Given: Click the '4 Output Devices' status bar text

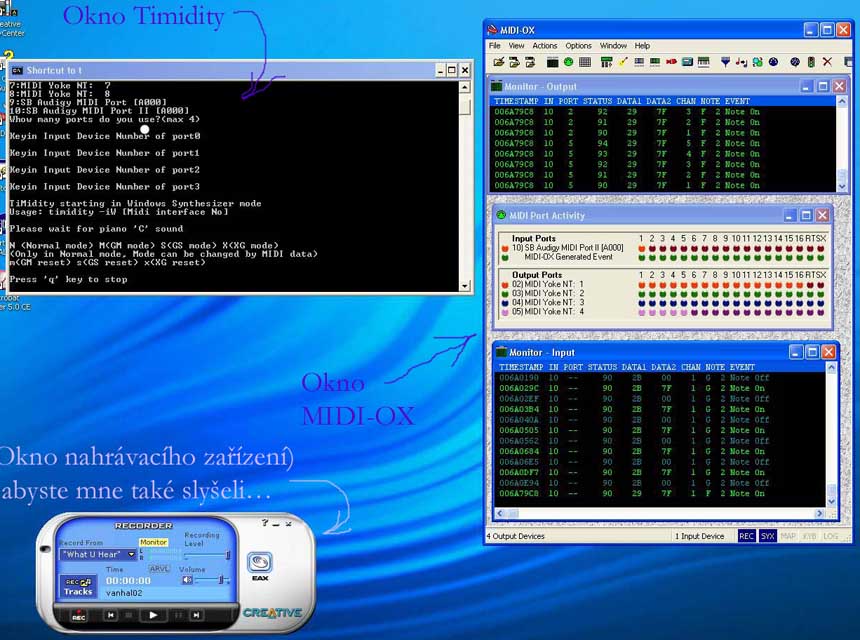Looking at the screenshot, I should [x=516, y=536].
